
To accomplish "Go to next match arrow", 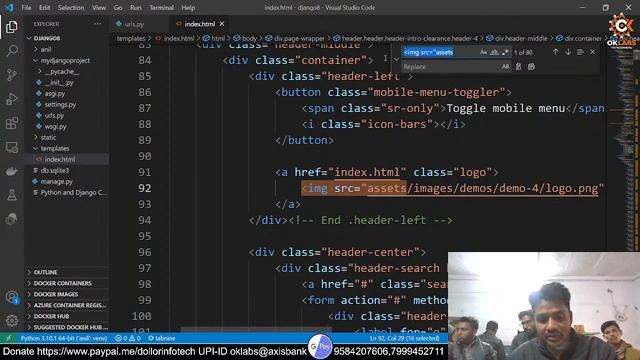I will click(568, 52).
